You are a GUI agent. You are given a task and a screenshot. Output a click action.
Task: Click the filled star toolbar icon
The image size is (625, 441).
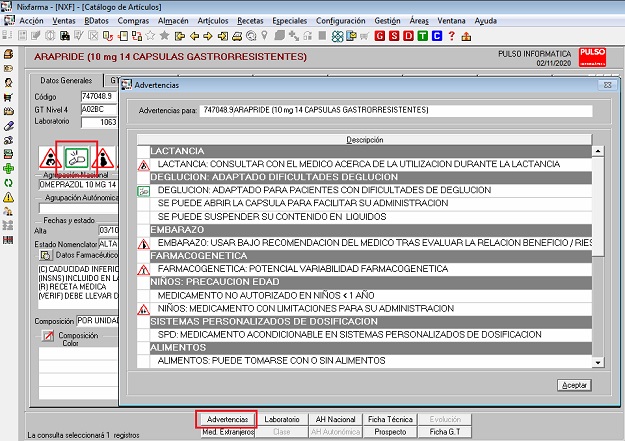164,36
